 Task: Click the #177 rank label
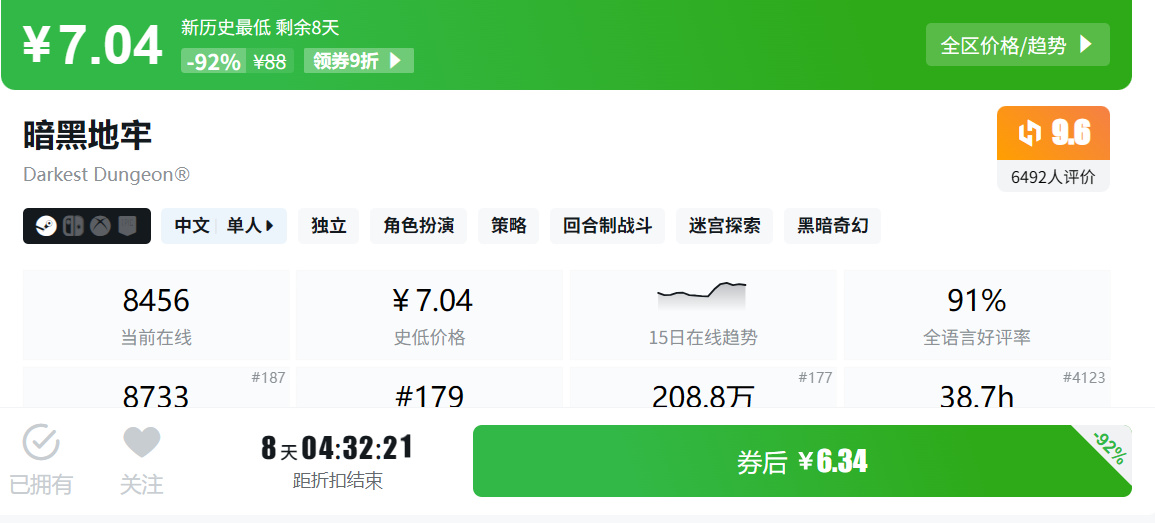(815, 378)
